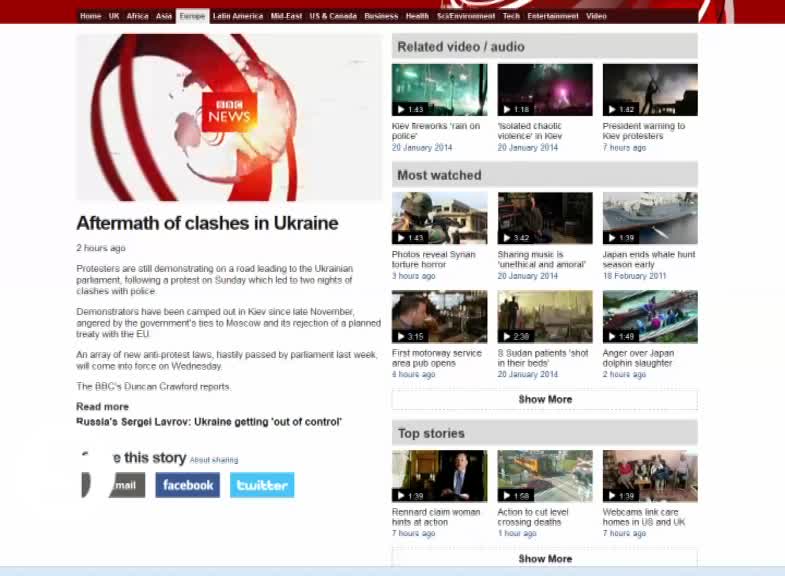Open the Europe navigation tab

coord(192,16)
